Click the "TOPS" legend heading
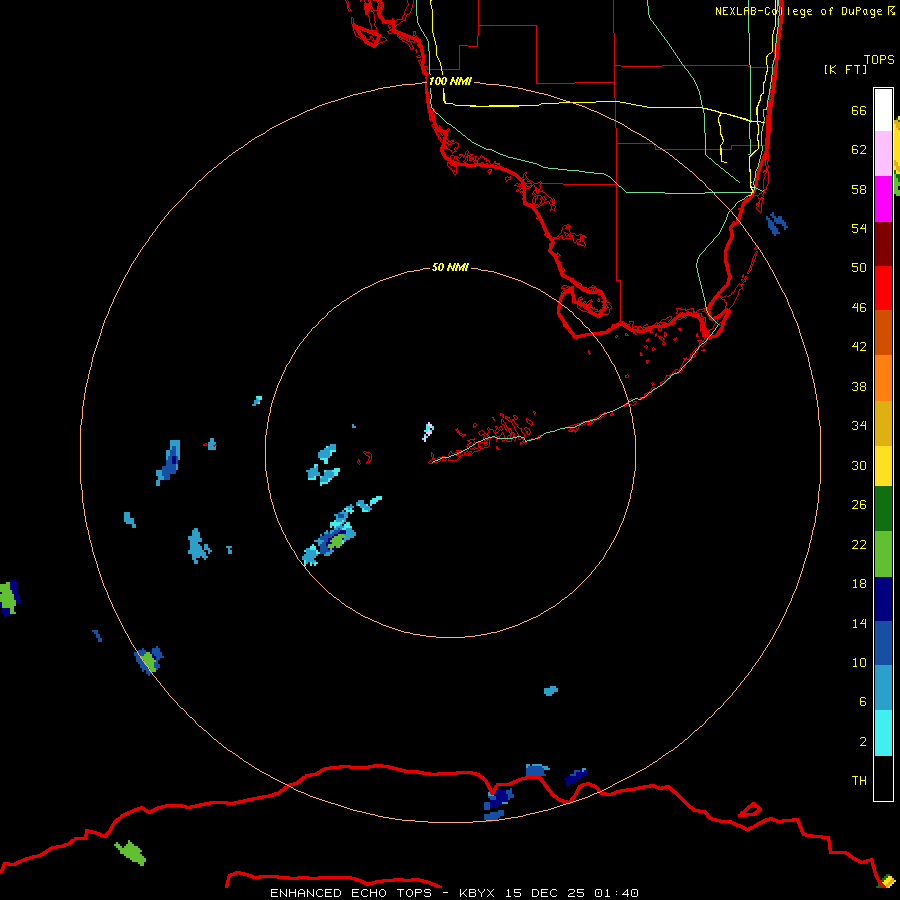Image resolution: width=900 pixels, height=900 pixels. [879, 59]
